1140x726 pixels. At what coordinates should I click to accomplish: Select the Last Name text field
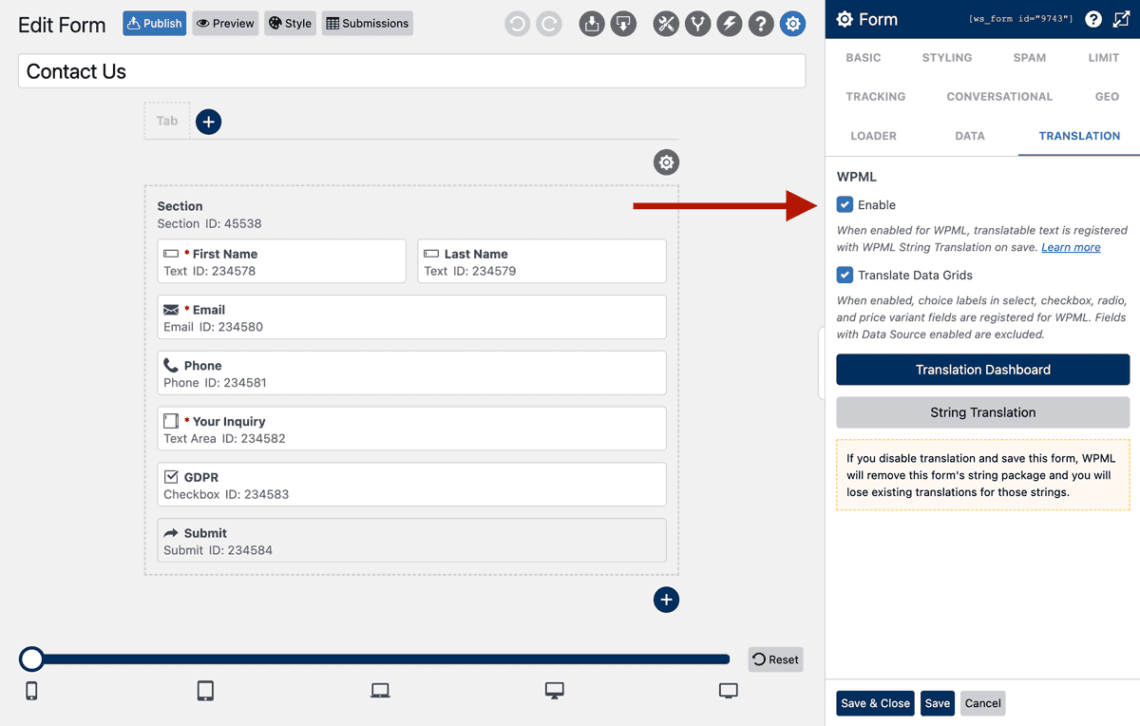(542, 262)
